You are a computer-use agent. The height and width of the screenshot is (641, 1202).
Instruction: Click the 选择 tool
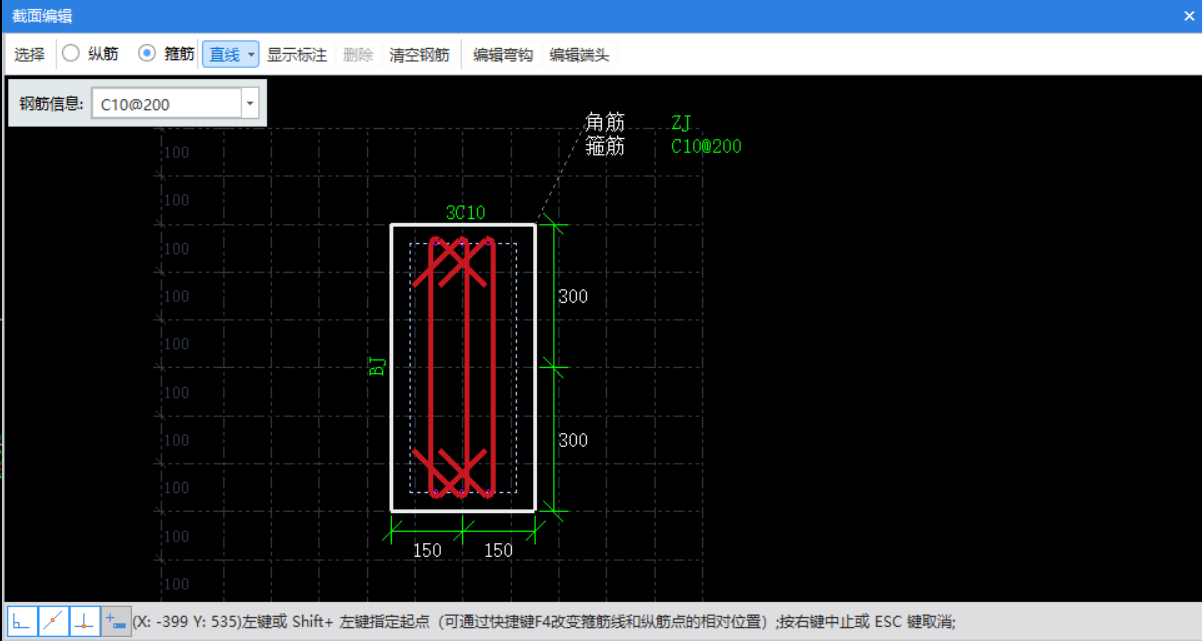pyautogui.click(x=29, y=54)
